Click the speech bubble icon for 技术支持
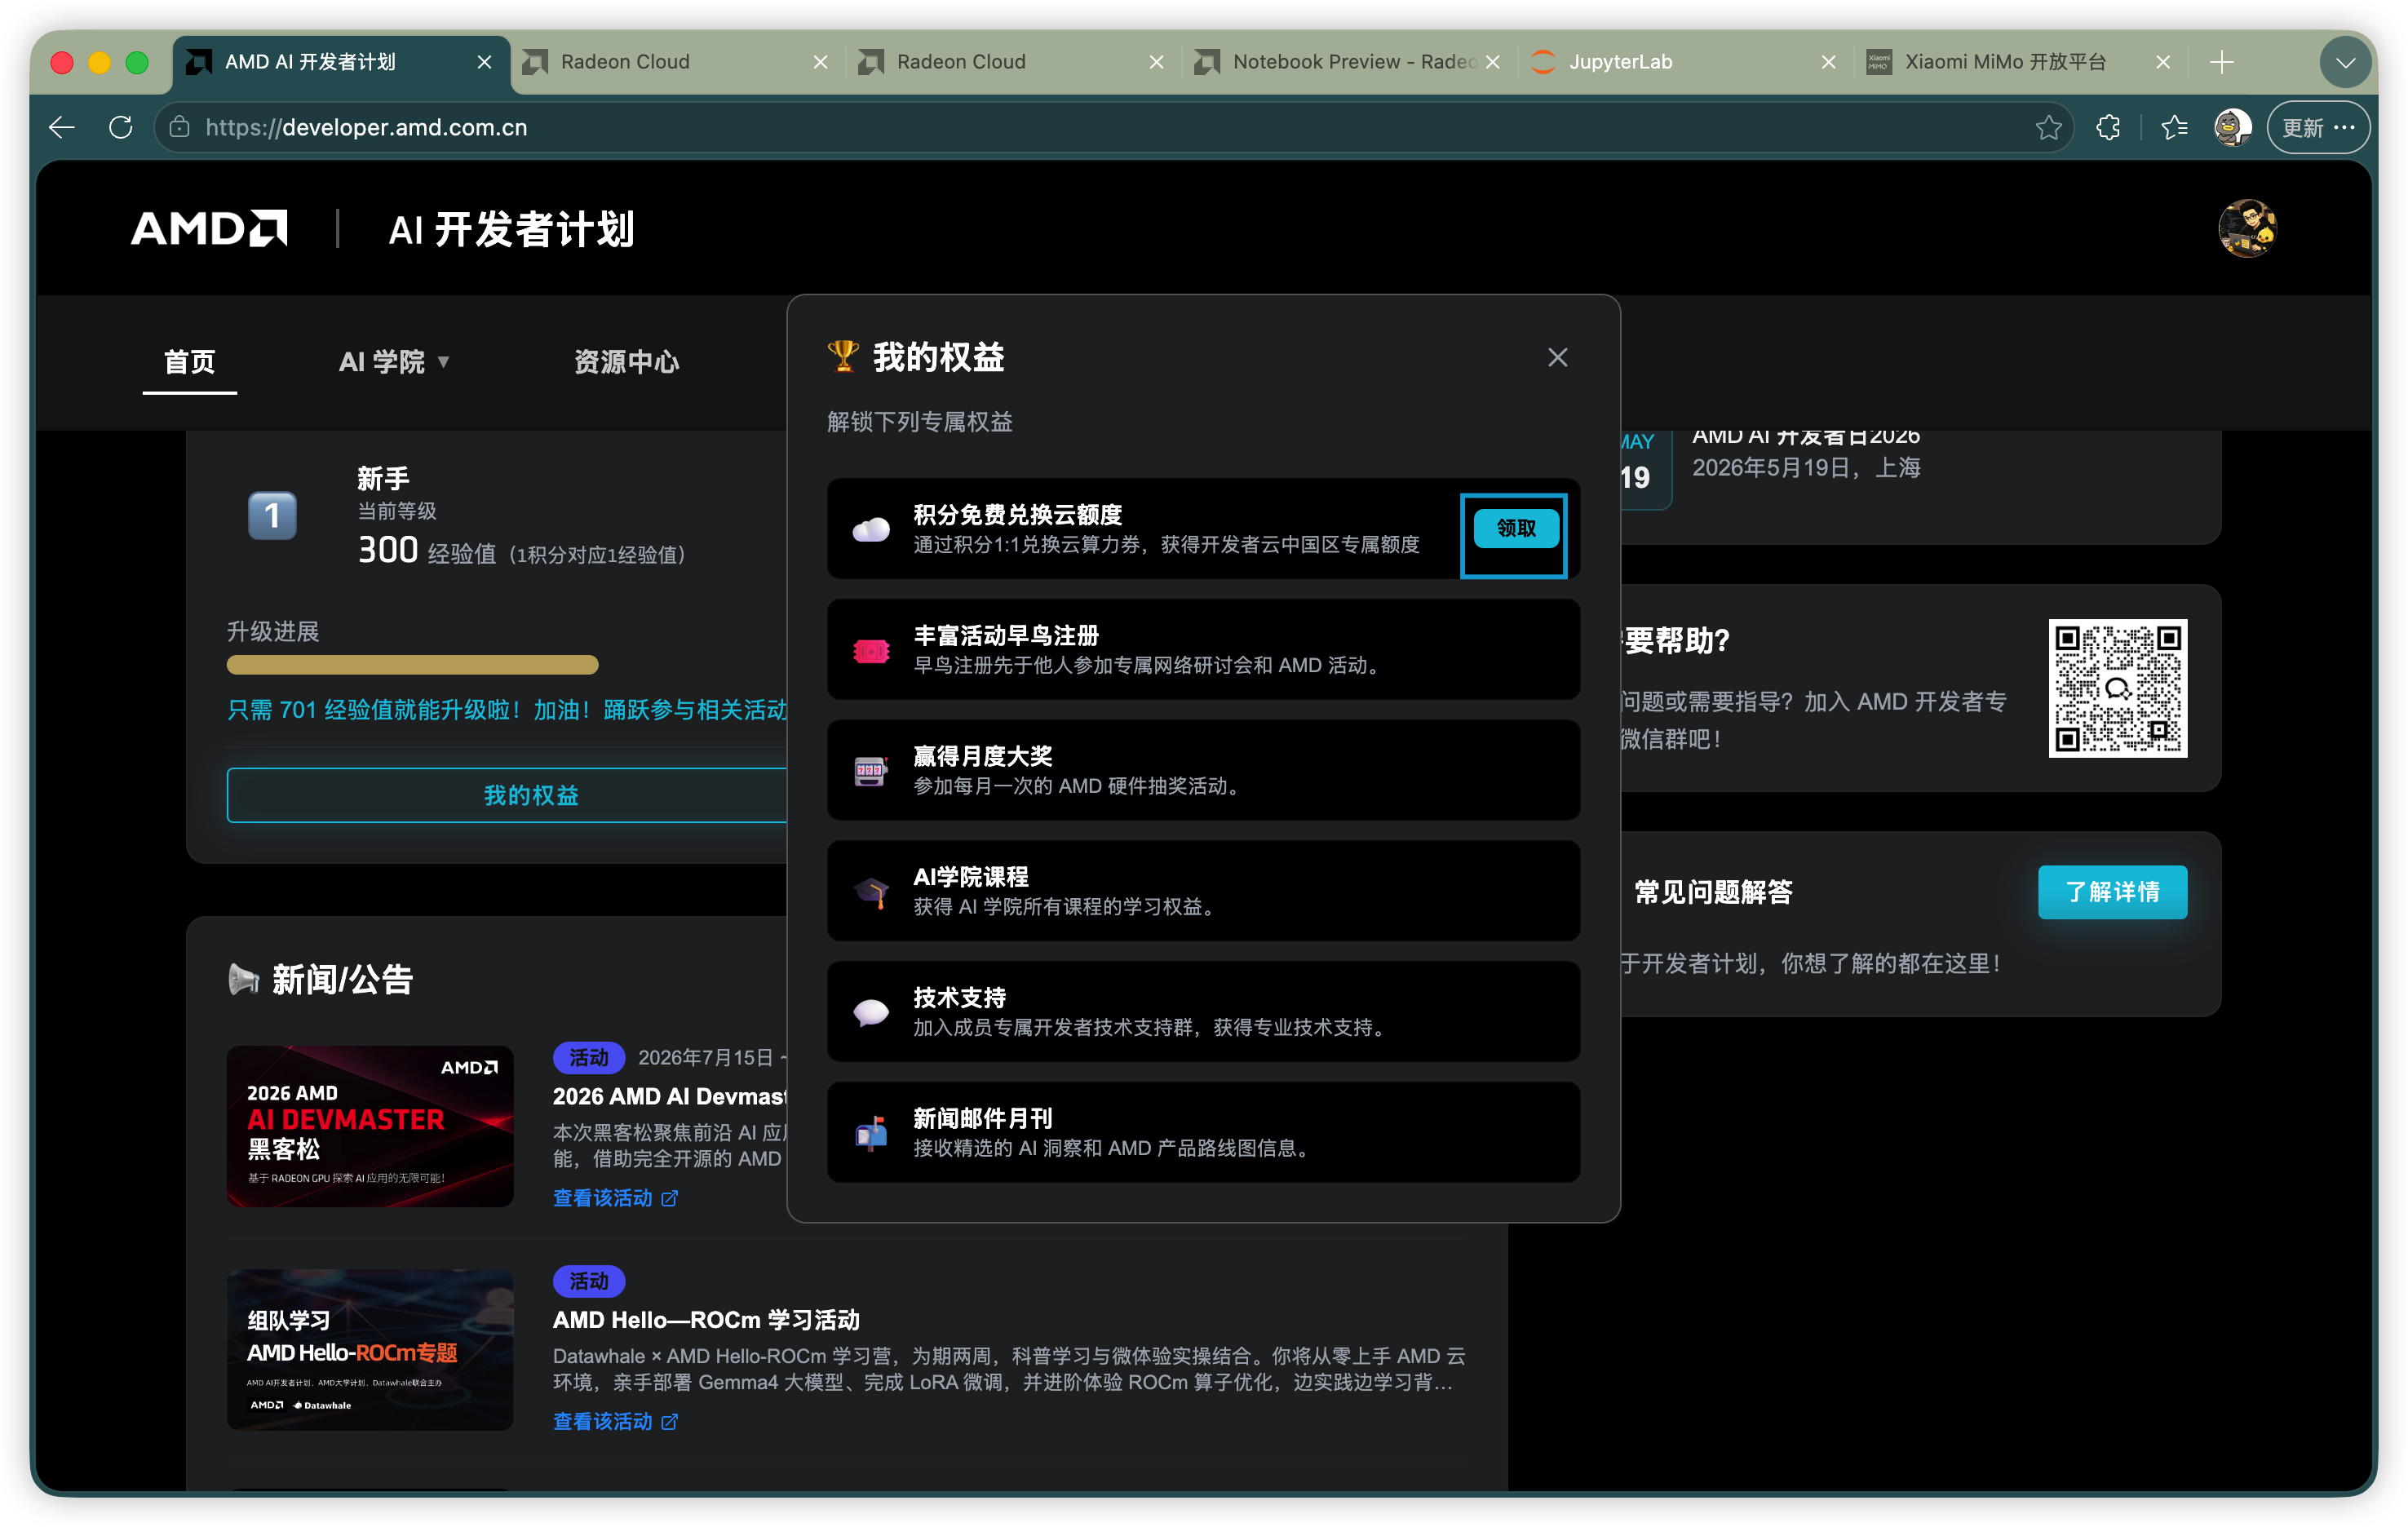 [x=870, y=1012]
